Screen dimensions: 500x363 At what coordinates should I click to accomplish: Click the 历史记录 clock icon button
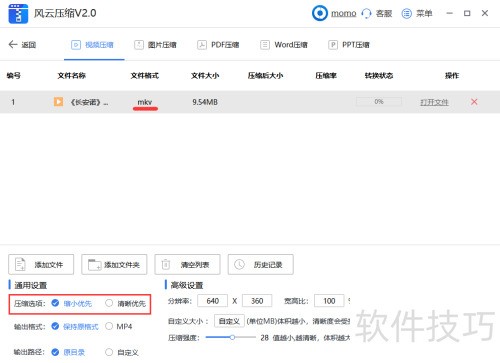click(261, 265)
